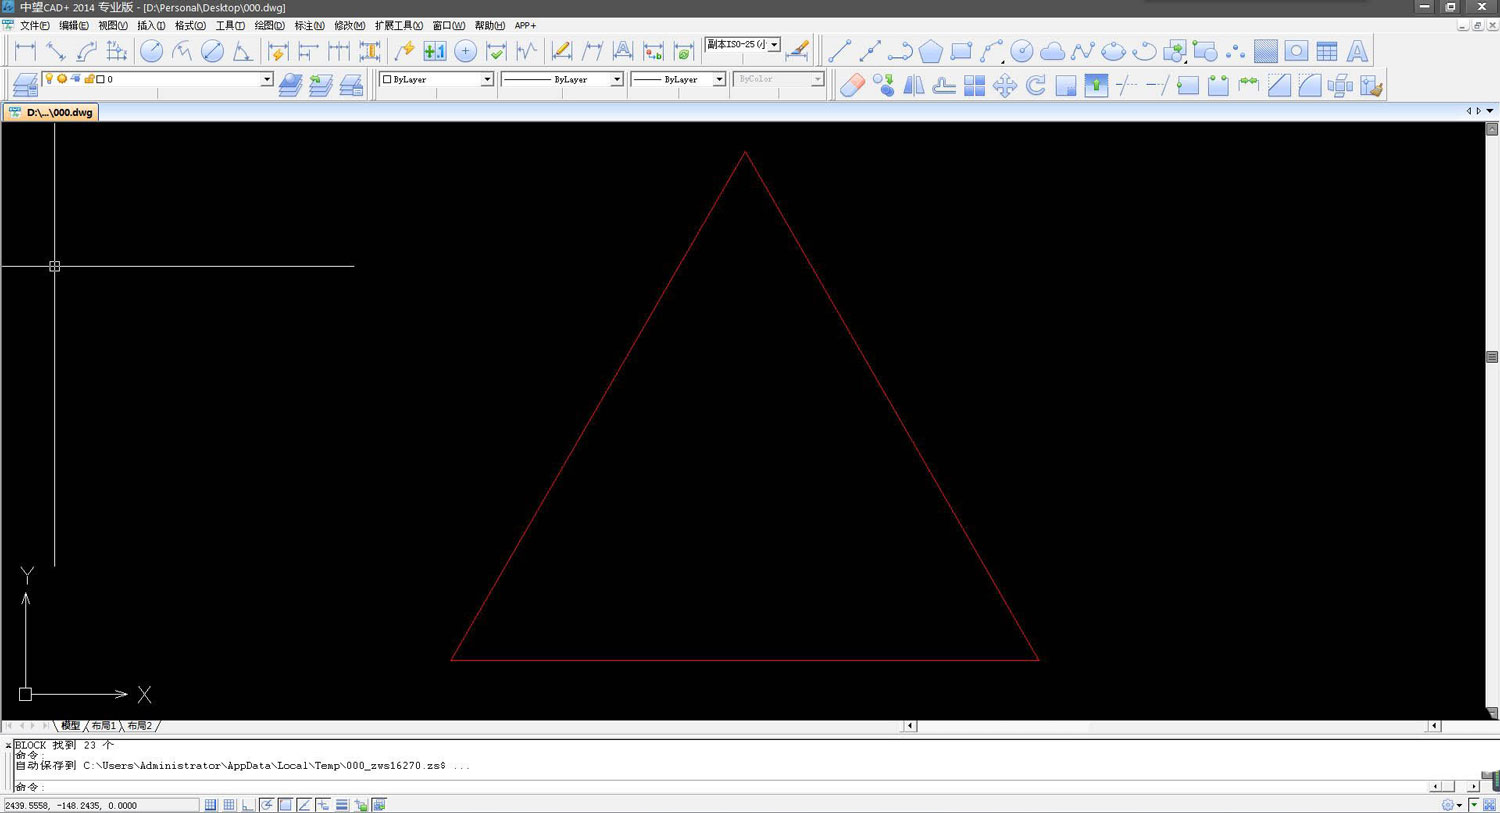Select the Move tool
Image resolution: width=1500 pixels, height=813 pixels.
coord(1005,85)
